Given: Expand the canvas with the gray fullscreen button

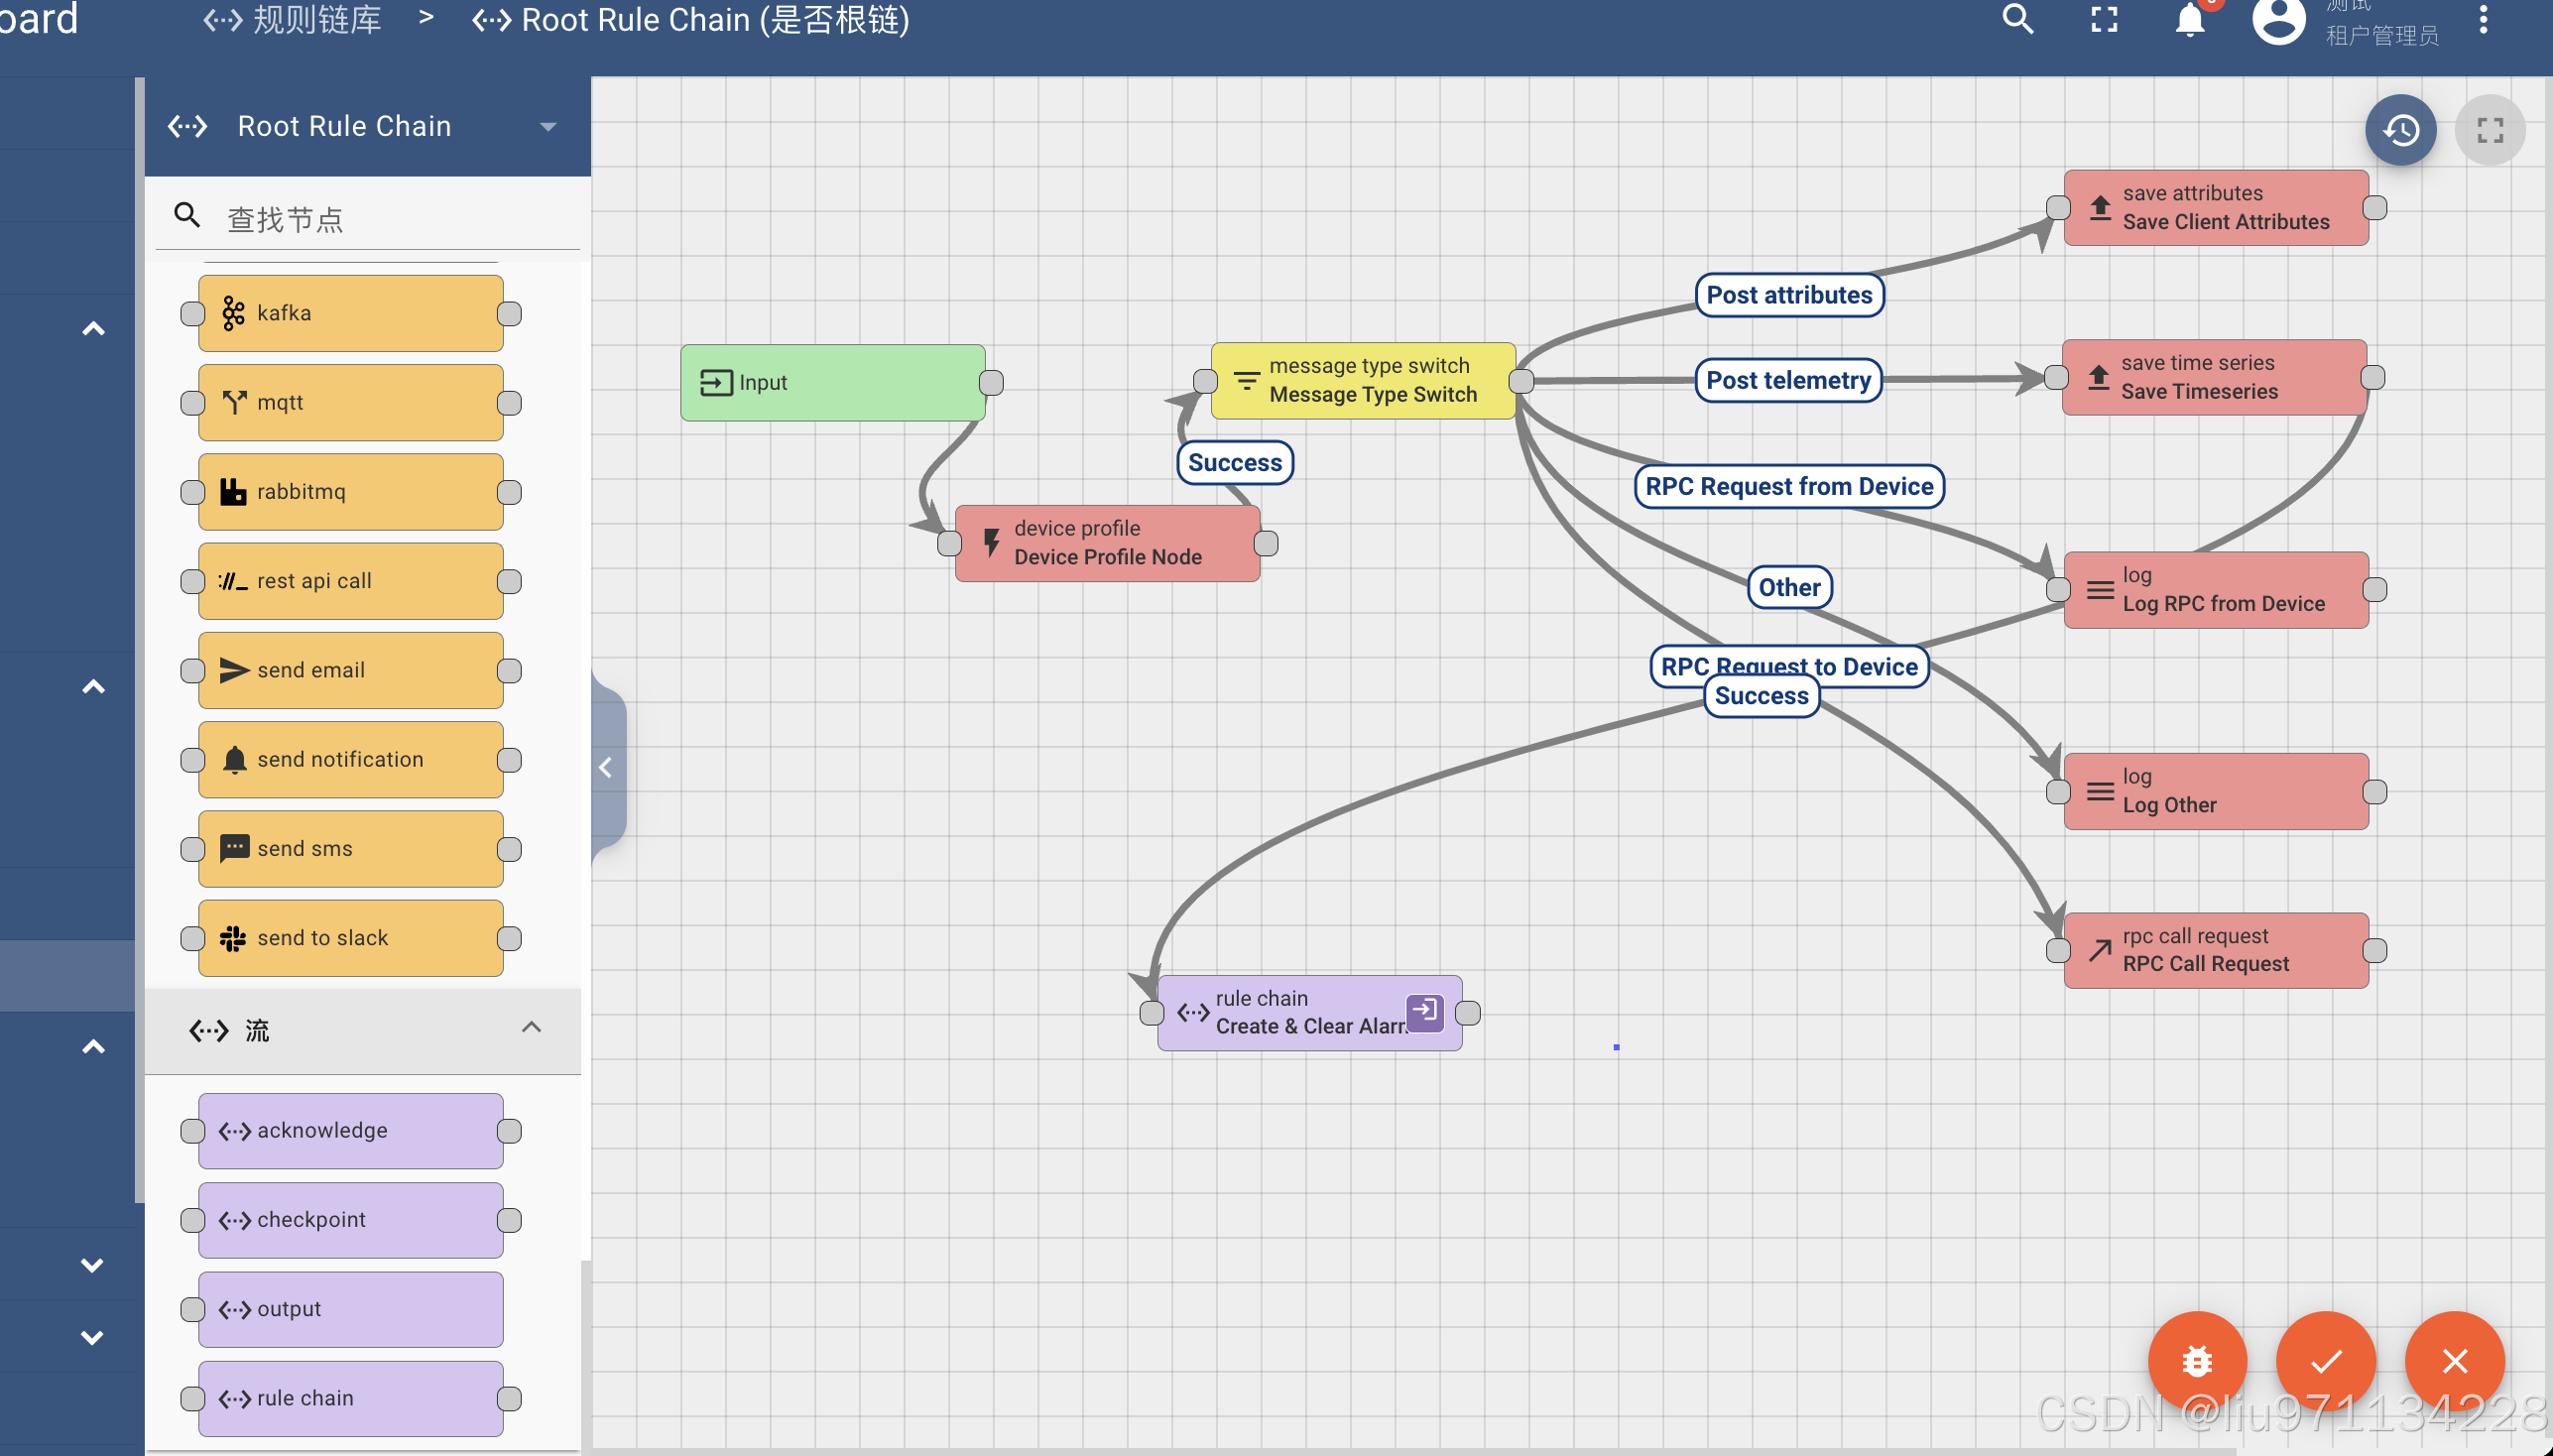Looking at the screenshot, I should coord(2490,130).
